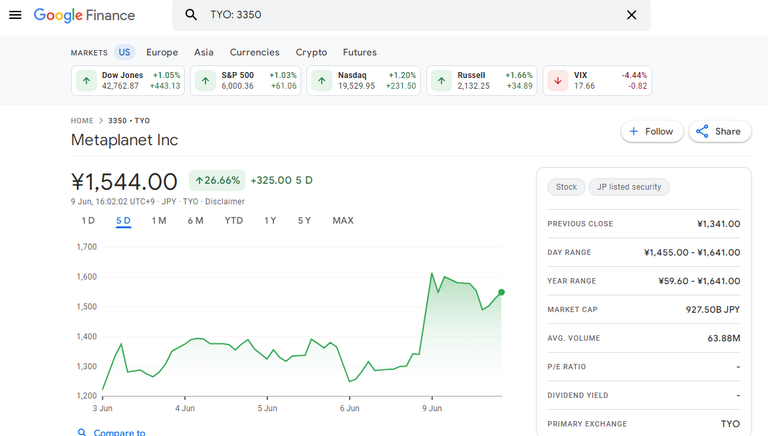Click the S&P 500 up-arrow icon
The height and width of the screenshot is (436, 768).
(x=206, y=81)
